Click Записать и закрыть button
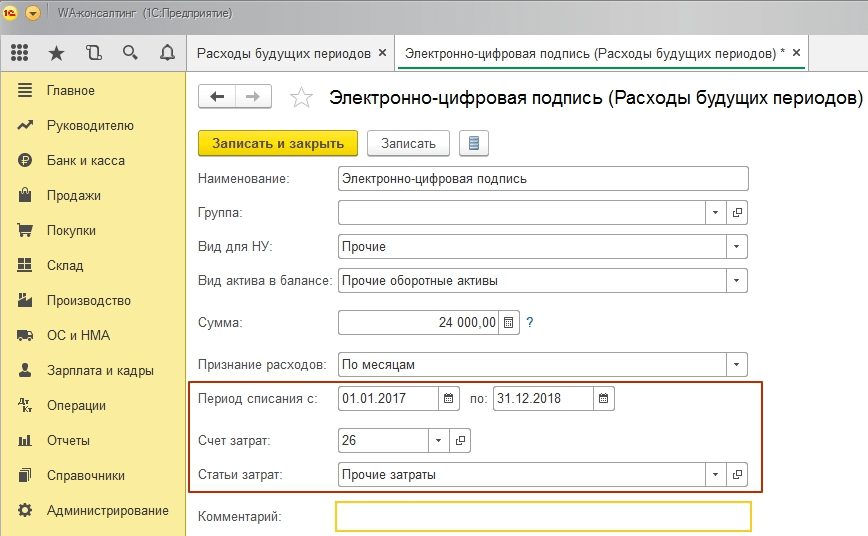 [x=278, y=143]
